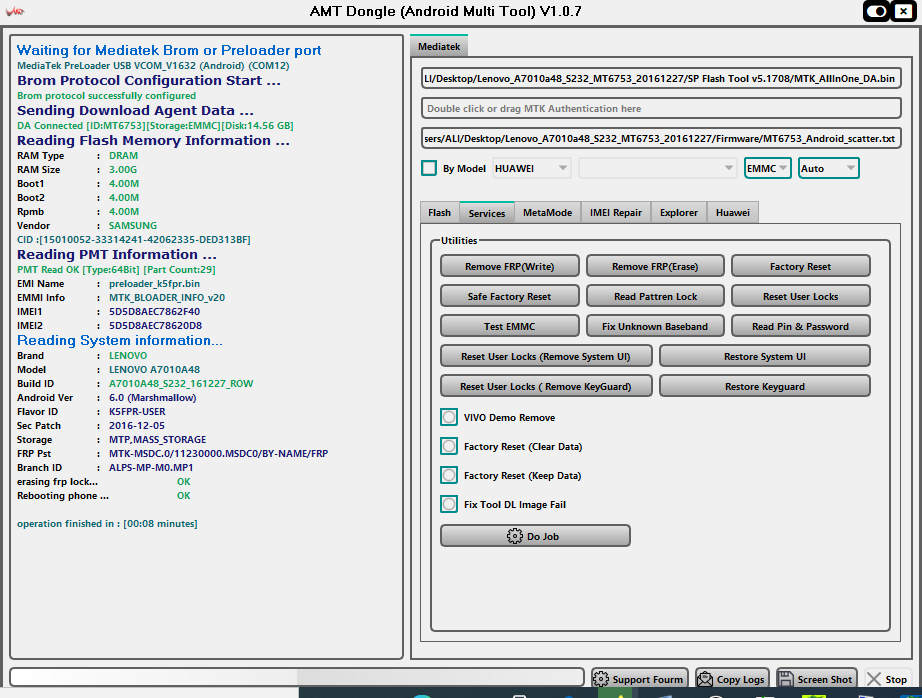Click 'Waiting for Mediatek Brom or Preloader port'
This screenshot has height=698, width=922.
169,51
